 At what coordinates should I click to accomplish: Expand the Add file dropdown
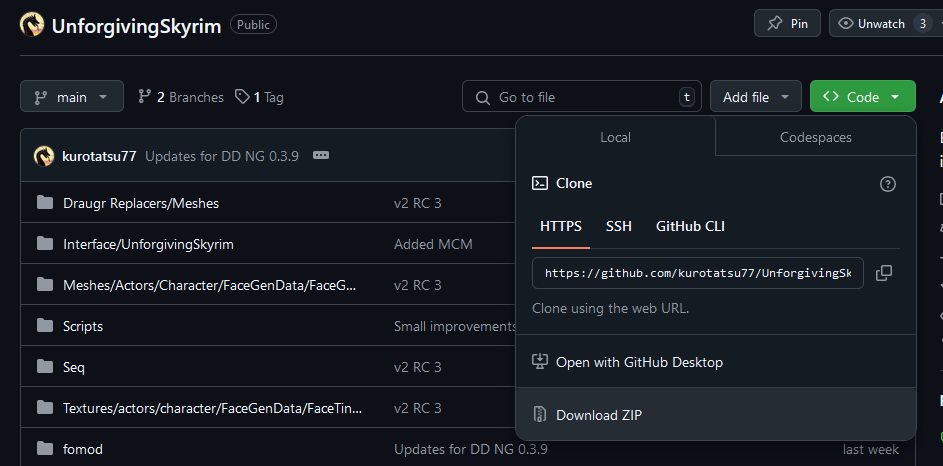tap(755, 97)
